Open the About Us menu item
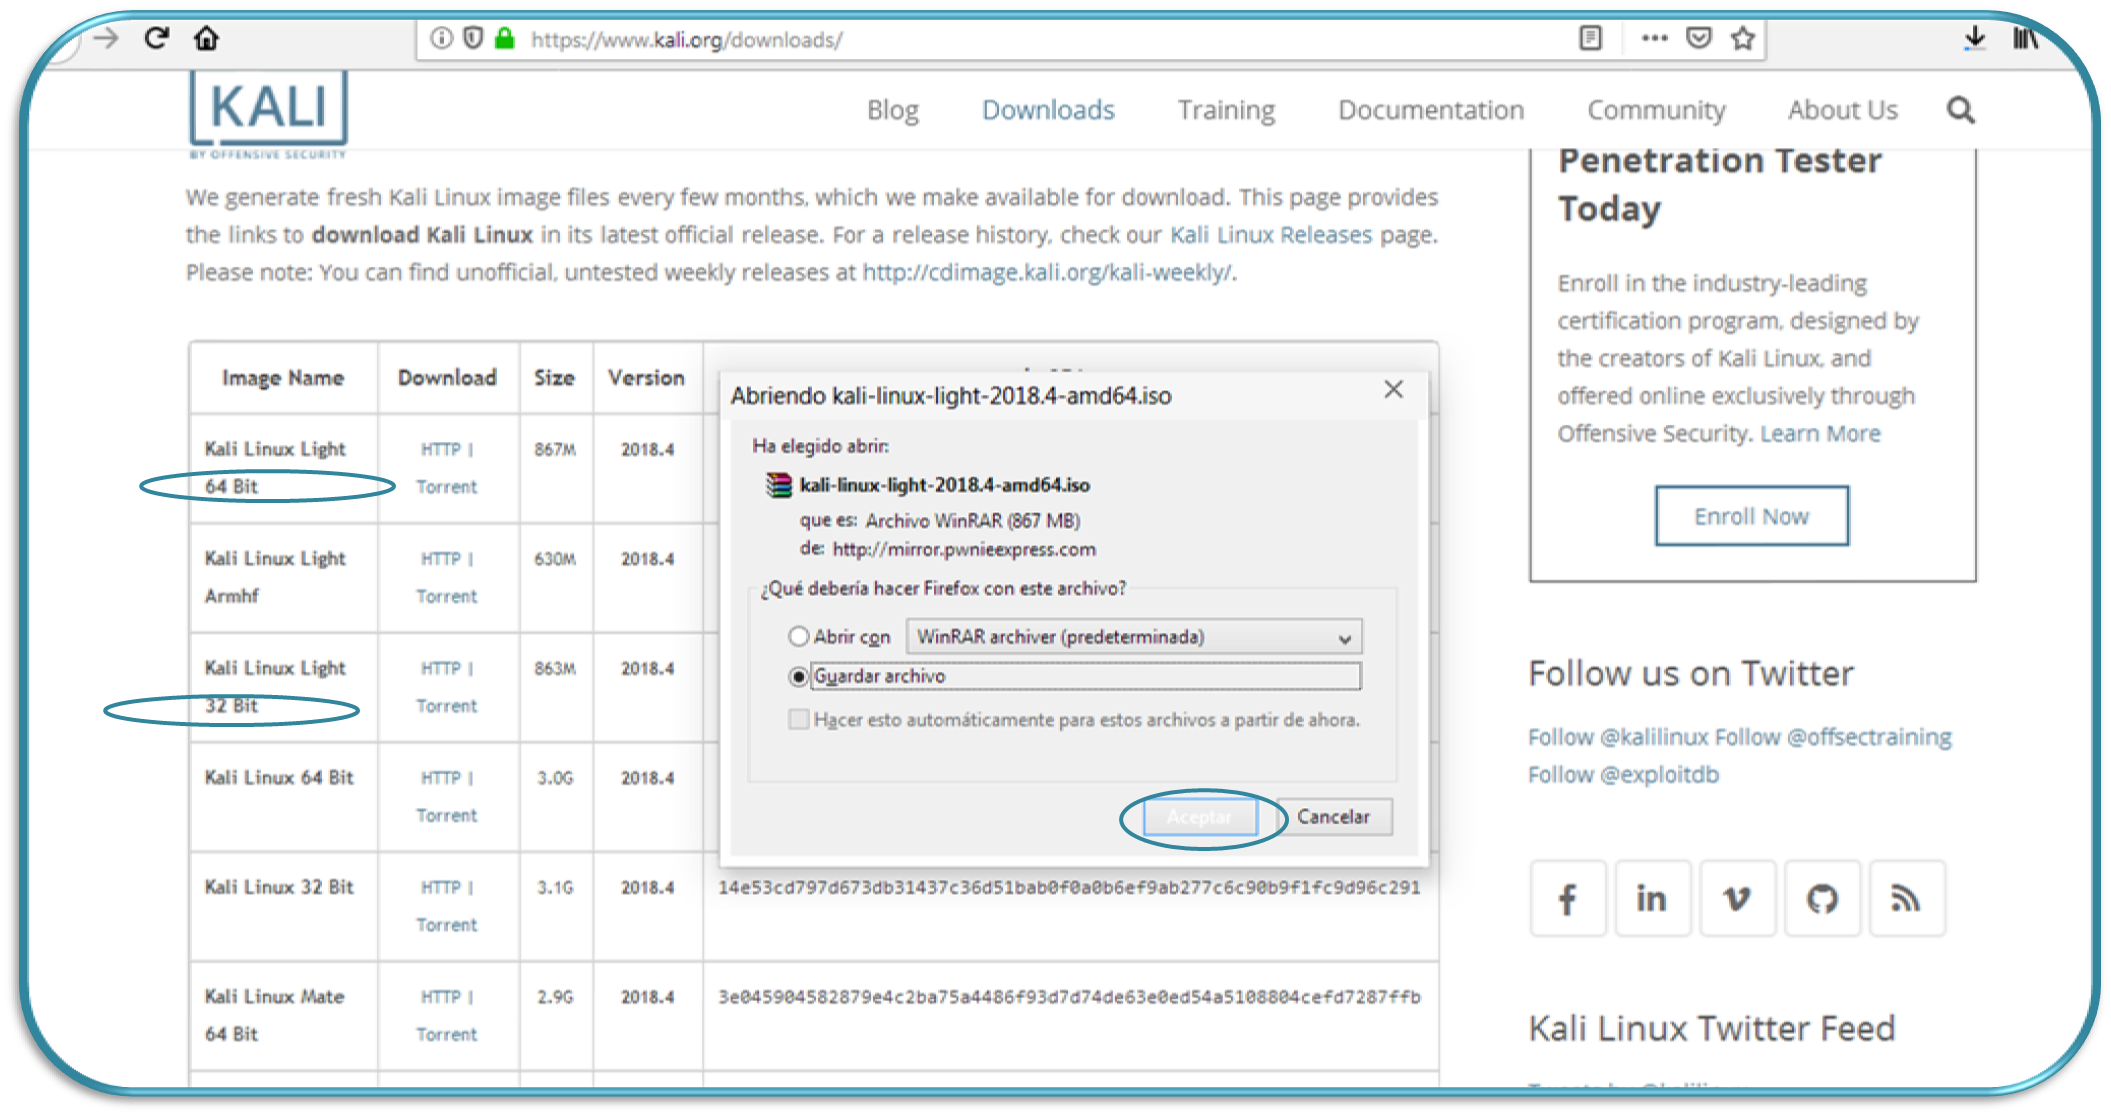Viewport: 2111px width, 1115px height. [x=1842, y=110]
